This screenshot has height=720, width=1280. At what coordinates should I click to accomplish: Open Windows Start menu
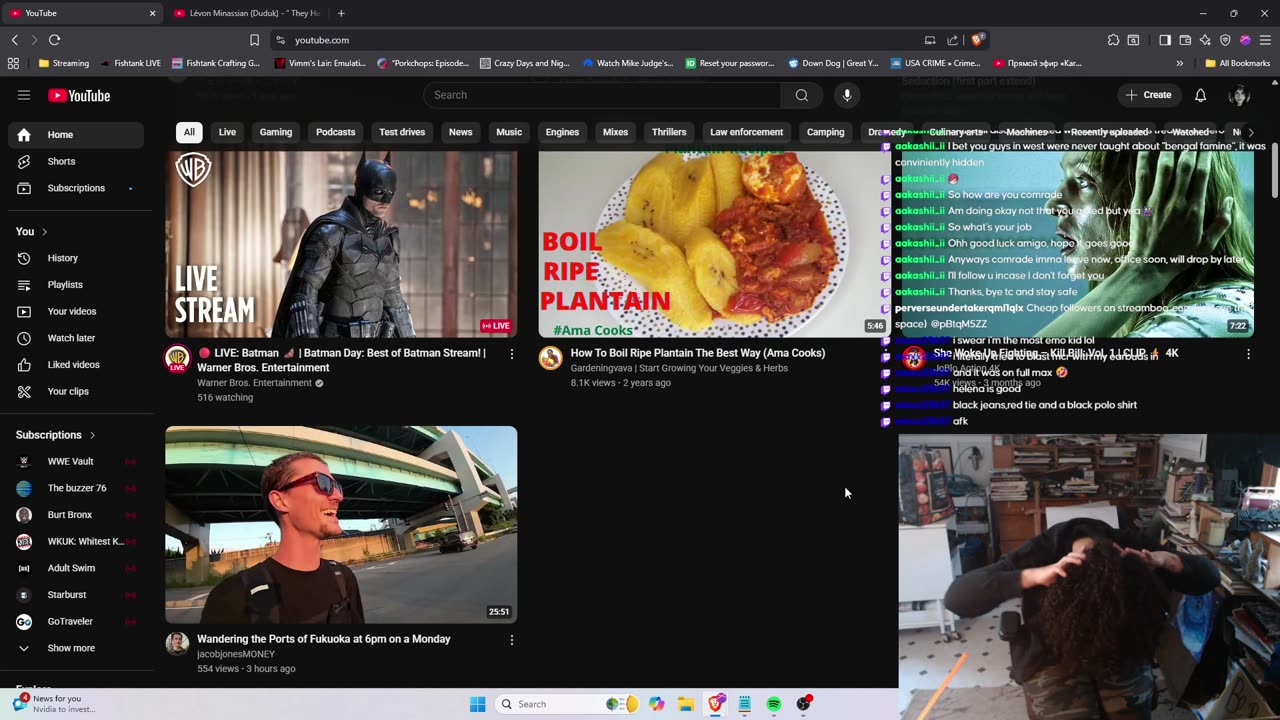478,704
